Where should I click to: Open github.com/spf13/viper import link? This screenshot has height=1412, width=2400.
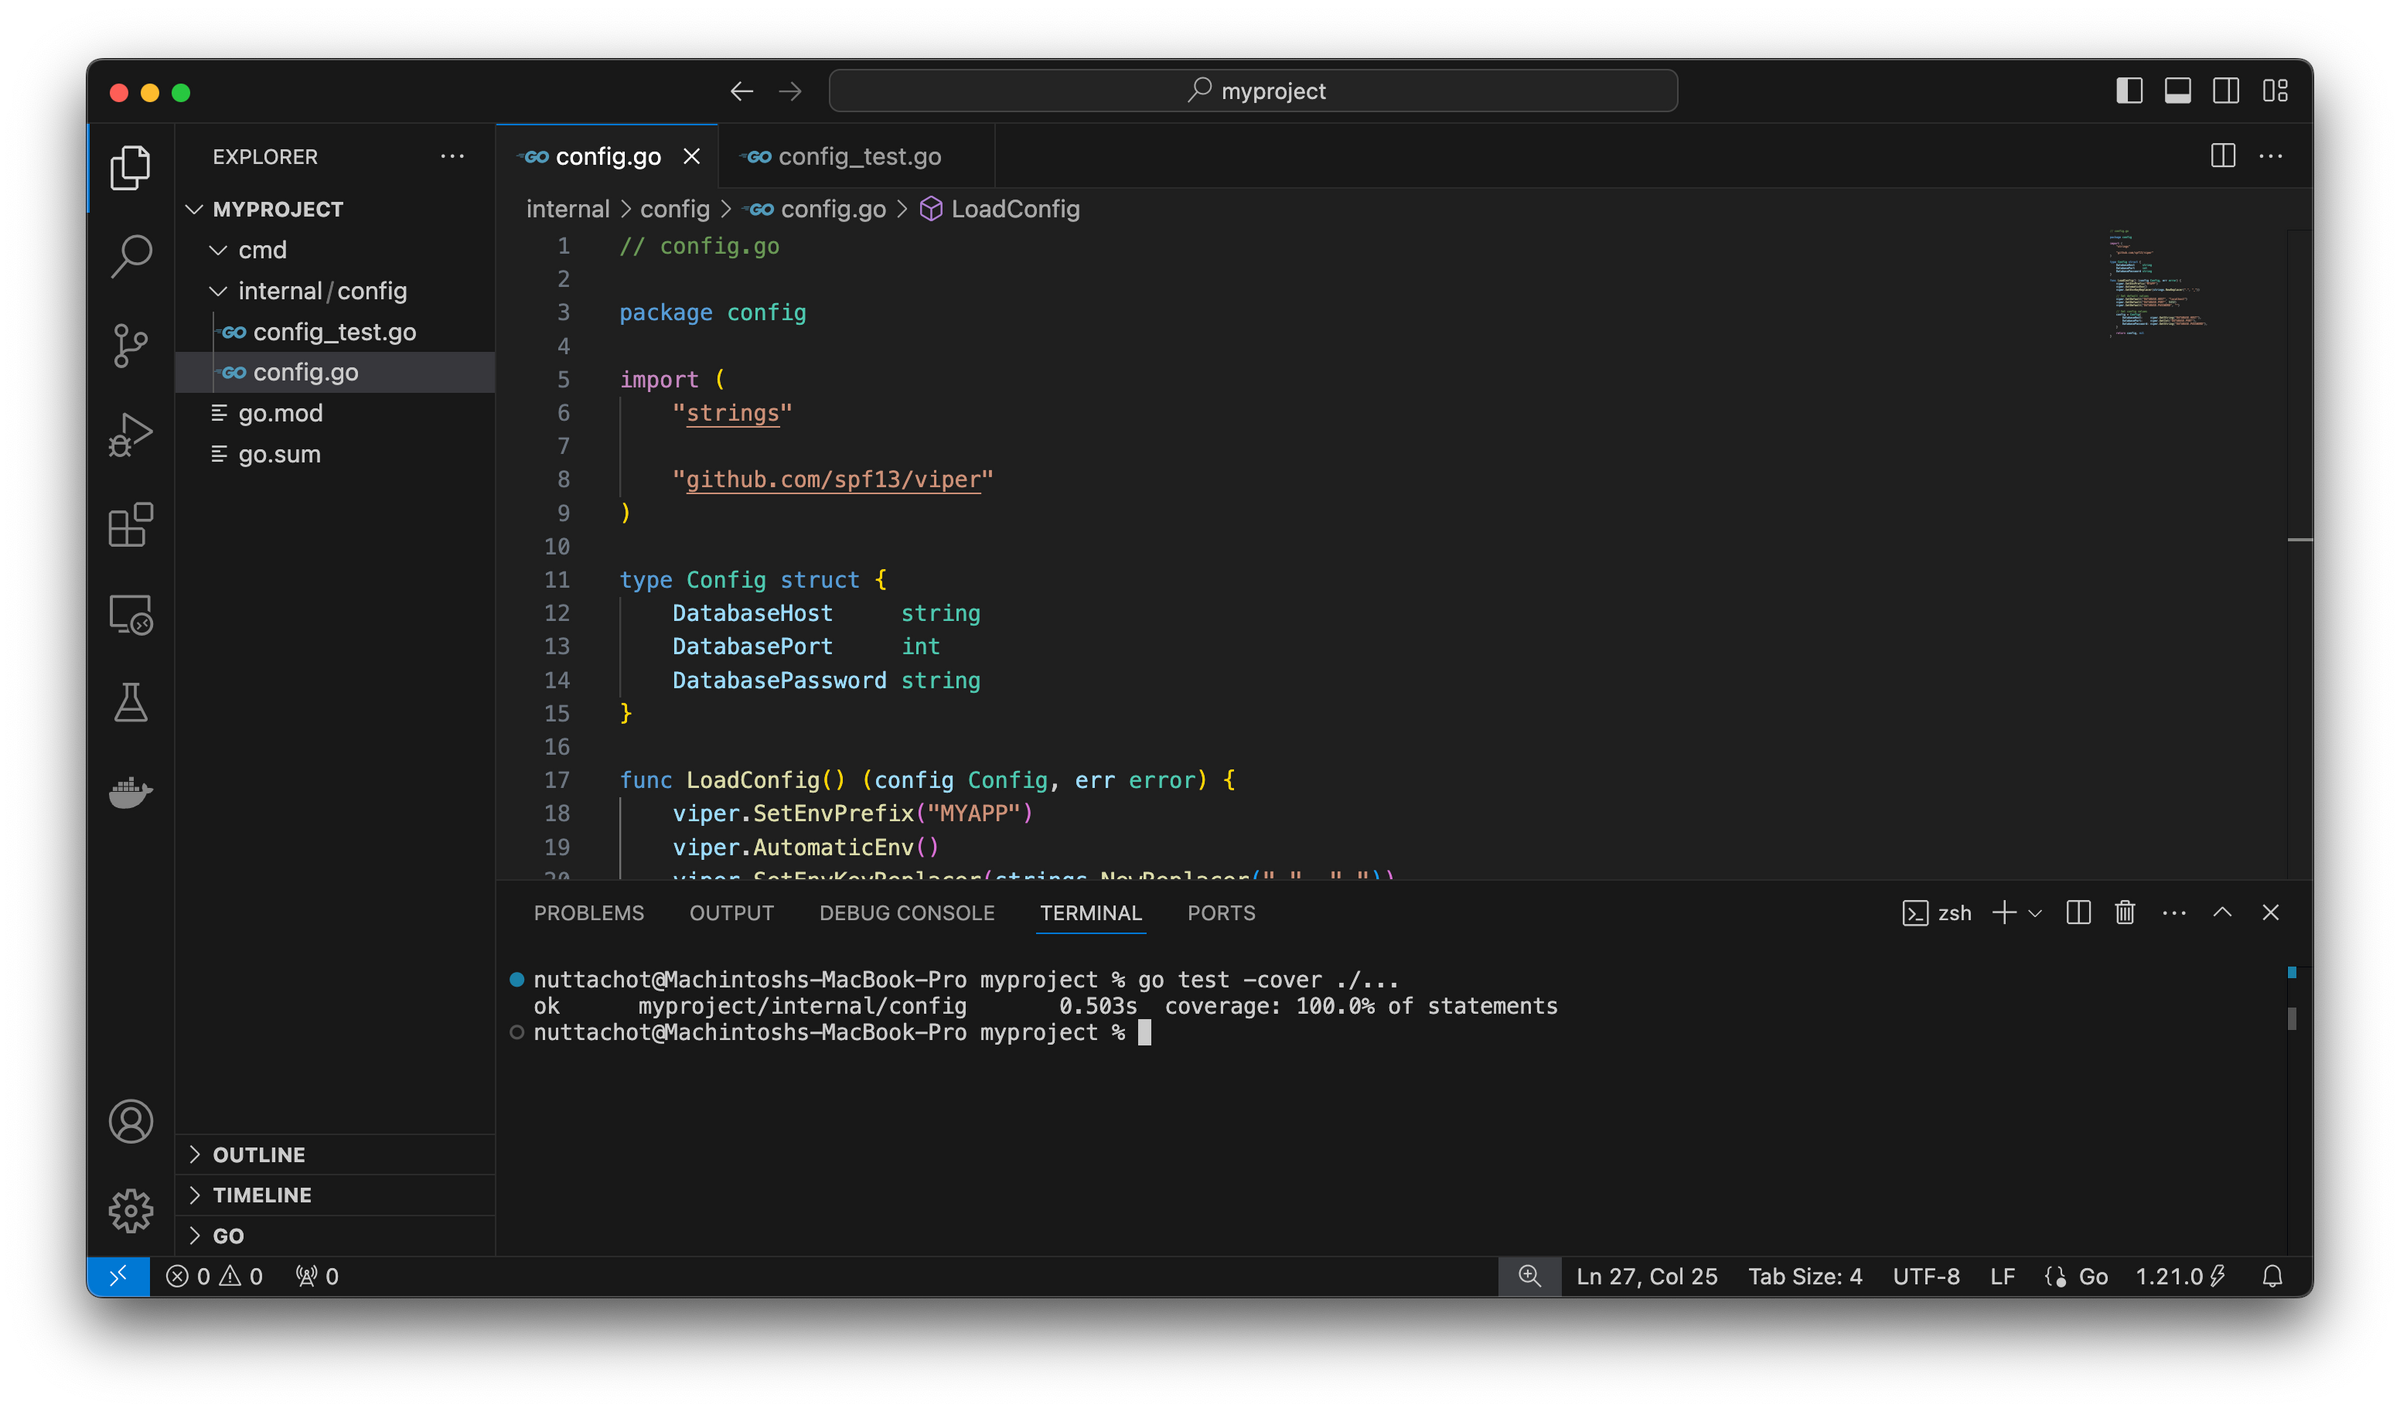pos(833,480)
